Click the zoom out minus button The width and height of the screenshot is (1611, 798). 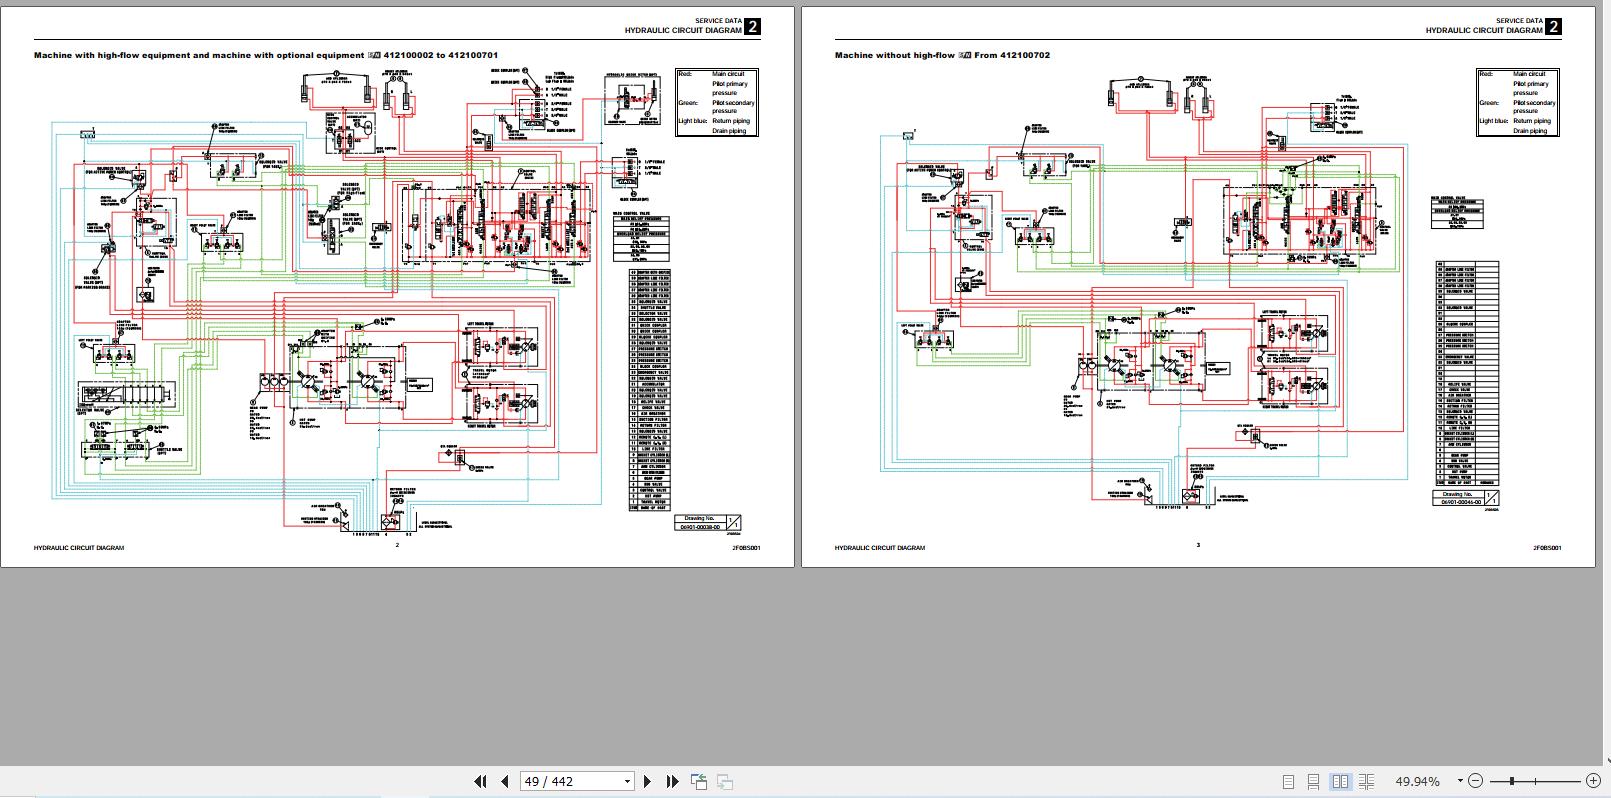(1476, 781)
